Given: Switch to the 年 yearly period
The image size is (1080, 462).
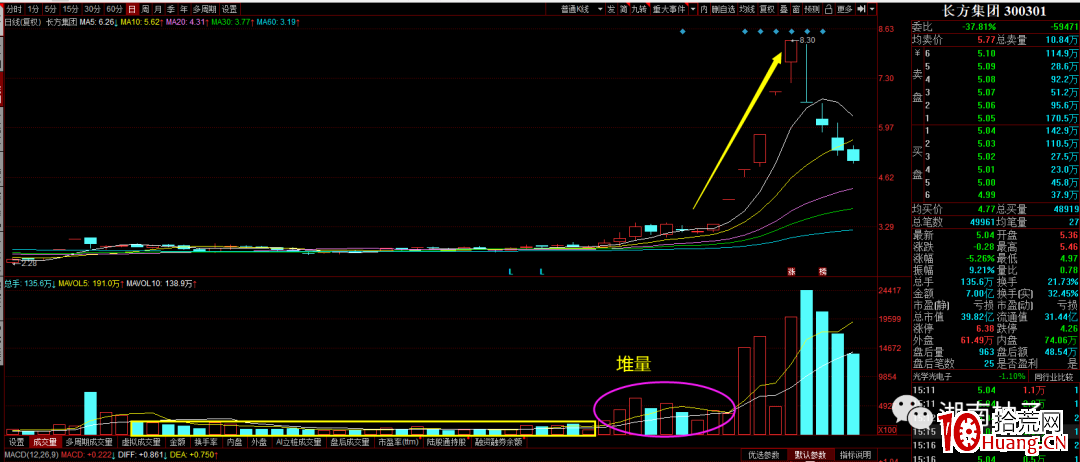Looking at the screenshot, I should [x=184, y=9].
